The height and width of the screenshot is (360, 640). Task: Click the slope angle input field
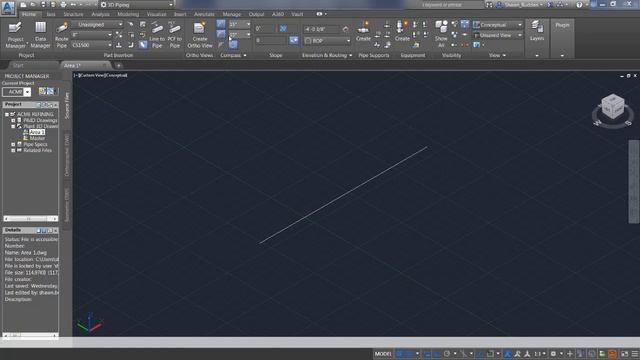[x=265, y=29]
